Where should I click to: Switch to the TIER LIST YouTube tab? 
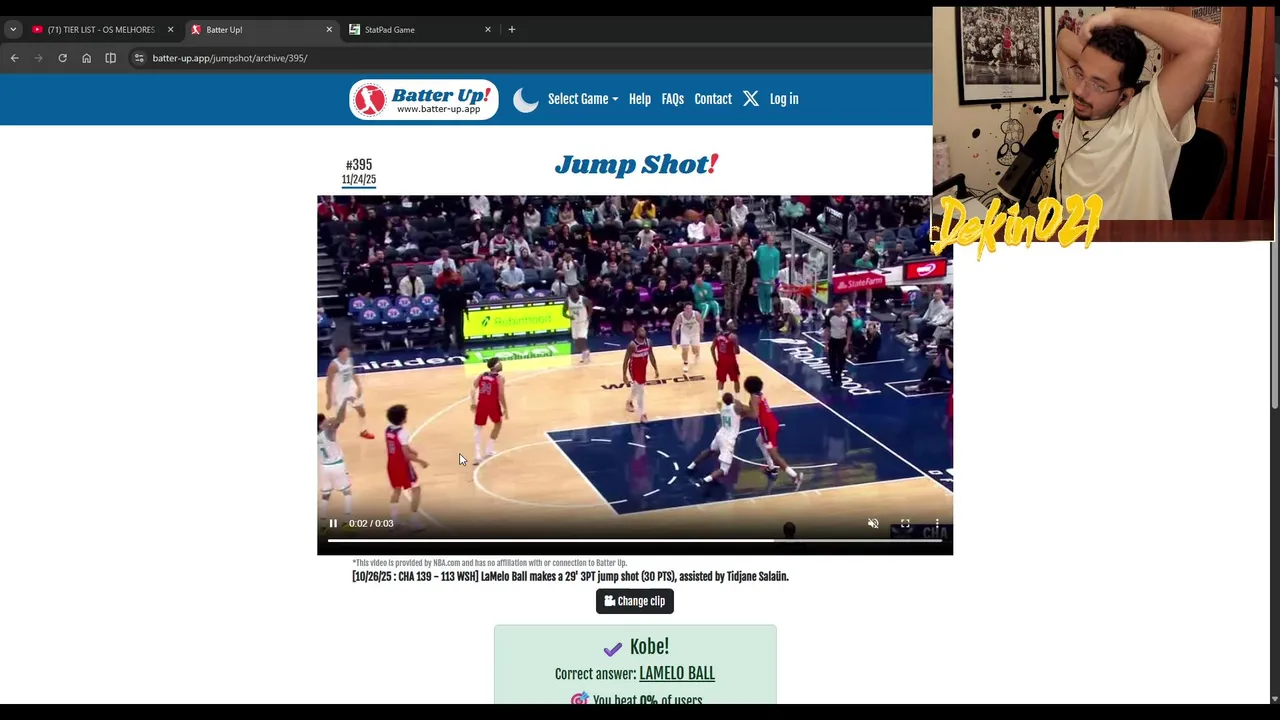point(100,30)
